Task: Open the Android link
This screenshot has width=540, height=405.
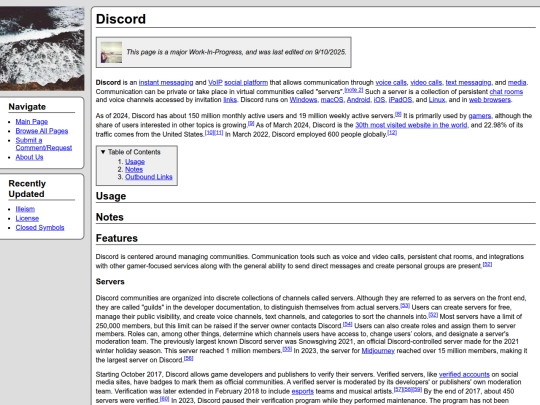Action: click(x=358, y=100)
